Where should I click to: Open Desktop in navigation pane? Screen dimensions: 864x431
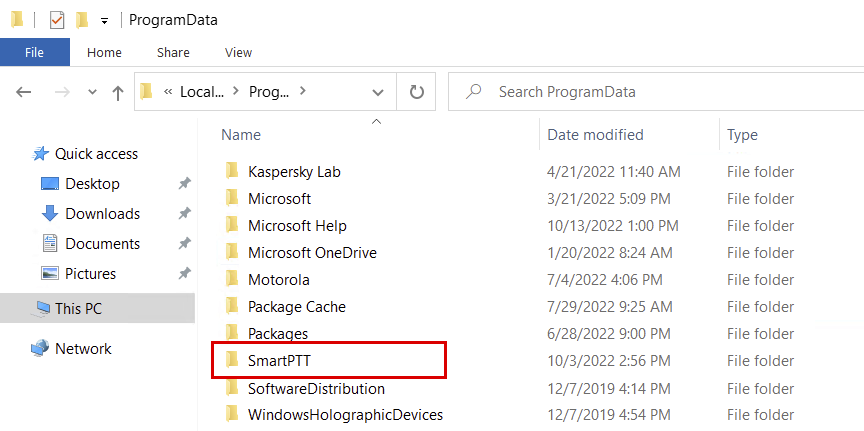pyautogui.click(x=92, y=184)
